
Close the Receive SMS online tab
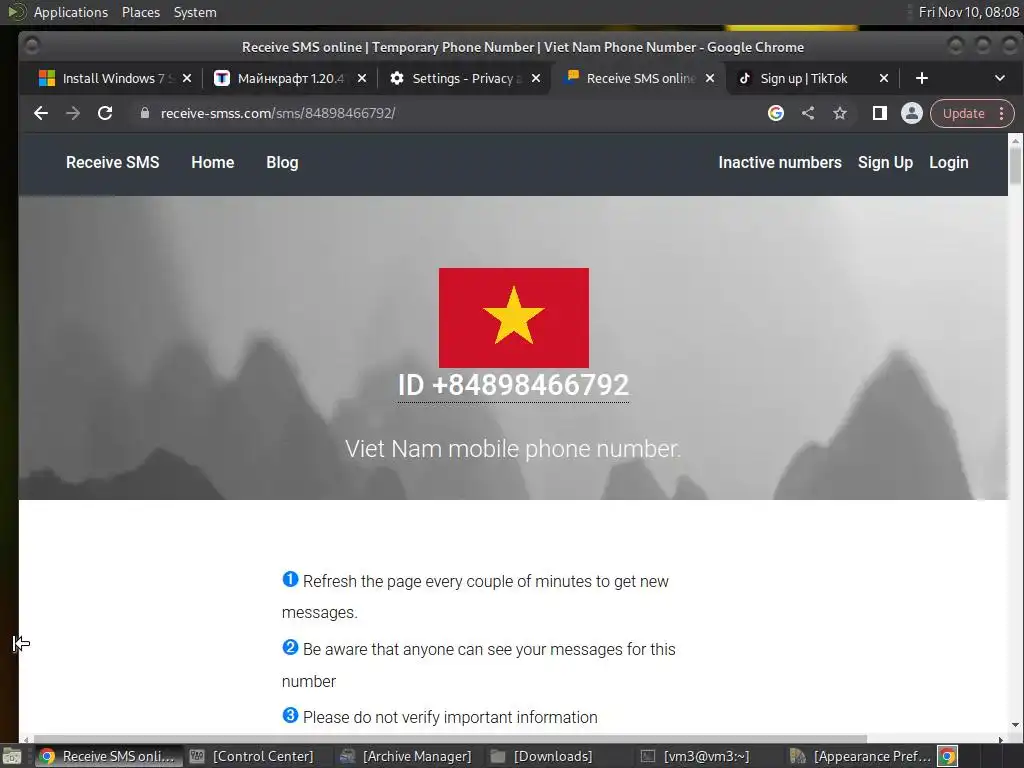click(710, 78)
